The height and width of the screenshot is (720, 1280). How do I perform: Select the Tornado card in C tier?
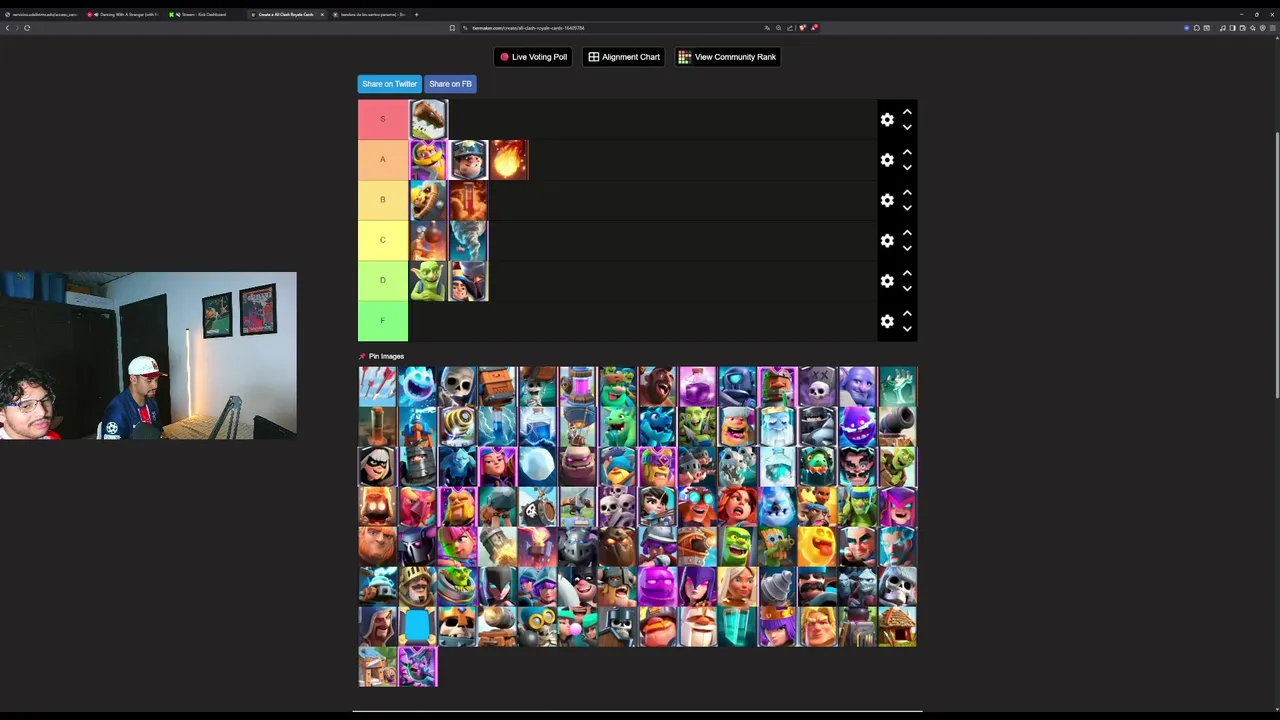coord(468,240)
